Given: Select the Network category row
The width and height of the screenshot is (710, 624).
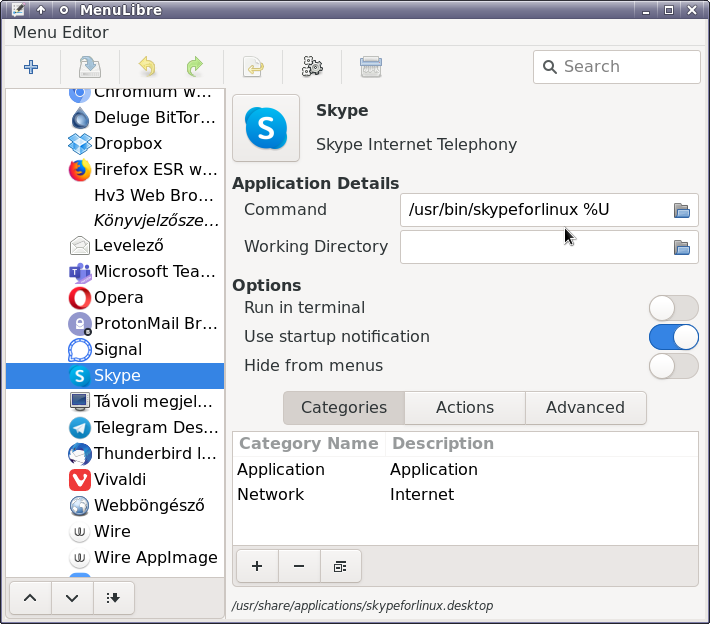Looking at the screenshot, I should coord(465,494).
